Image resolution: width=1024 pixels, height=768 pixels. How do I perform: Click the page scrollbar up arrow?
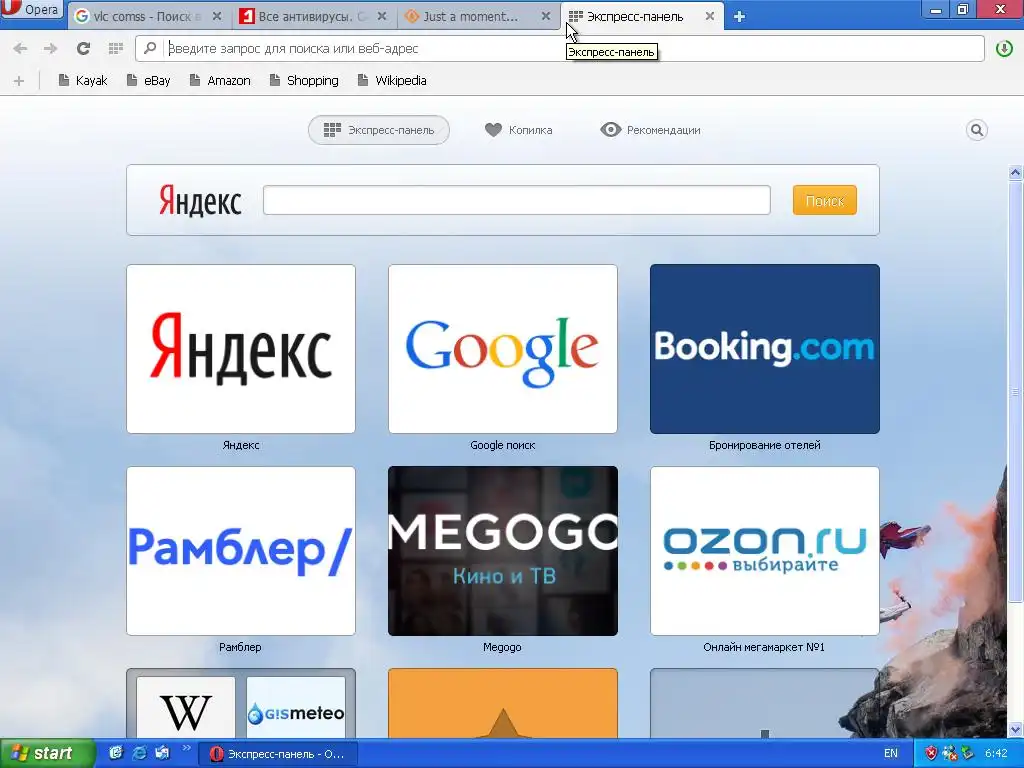coord(1015,172)
